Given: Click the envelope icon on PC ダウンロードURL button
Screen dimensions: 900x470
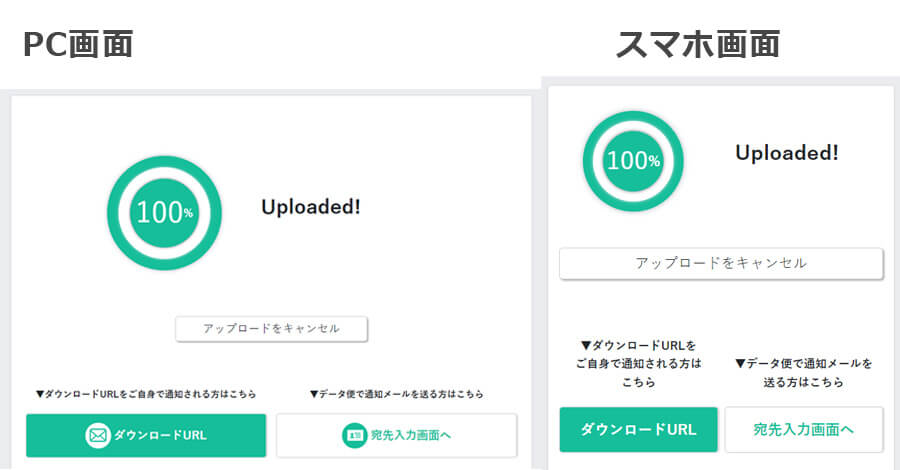Looking at the screenshot, I should [98, 436].
